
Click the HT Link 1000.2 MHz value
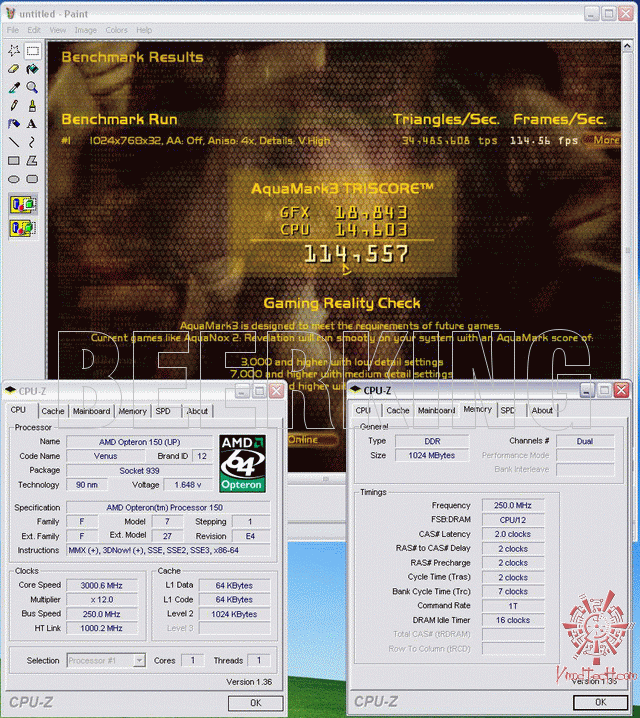[x=102, y=628]
